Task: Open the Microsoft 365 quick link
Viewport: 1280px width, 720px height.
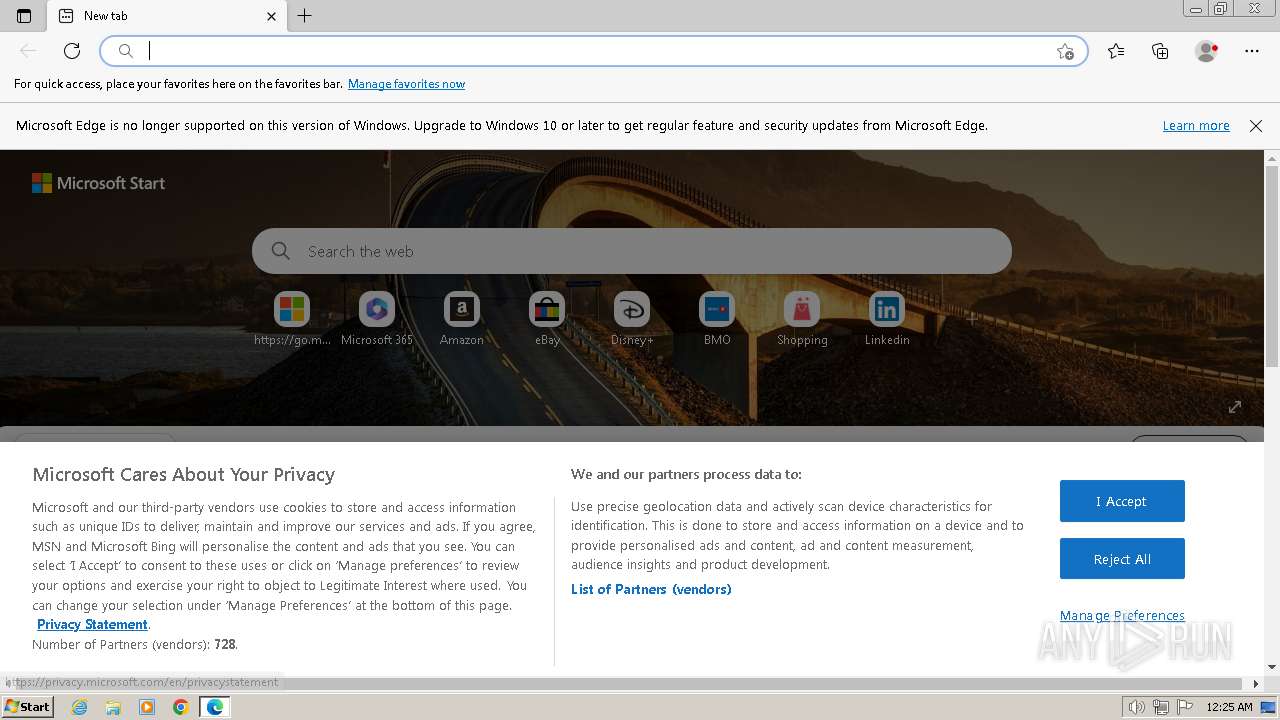Action: [x=377, y=319]
